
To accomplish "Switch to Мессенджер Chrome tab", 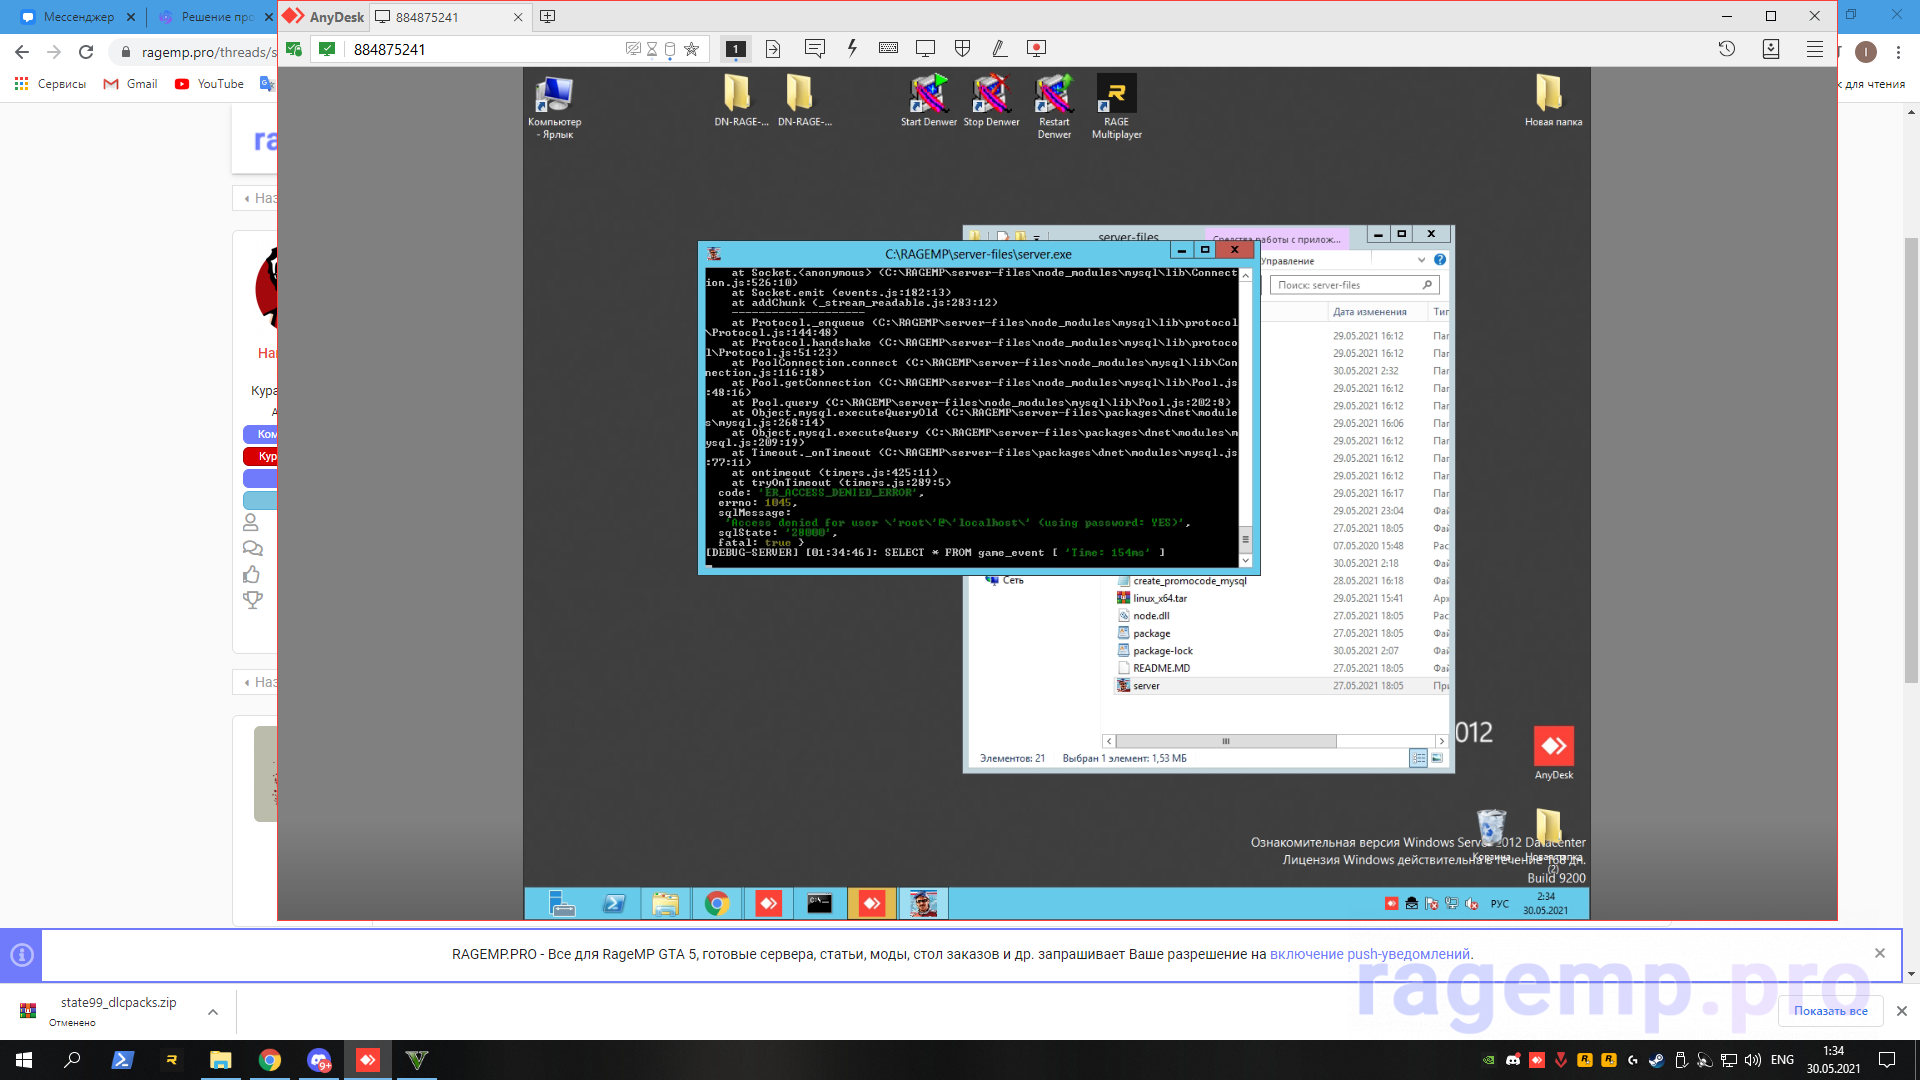I will pyautogui.click(x=78, y=17).
